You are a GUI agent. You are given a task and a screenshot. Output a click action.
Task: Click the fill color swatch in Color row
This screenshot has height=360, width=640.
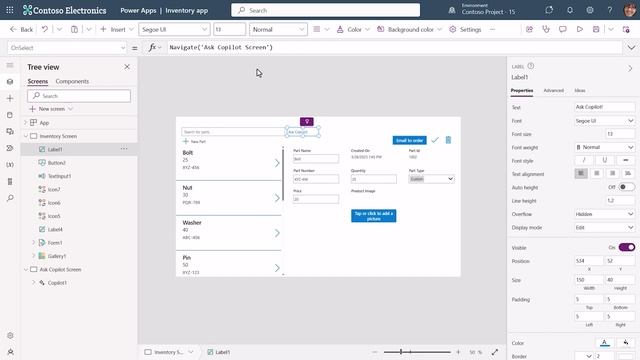[x=626, y=343]
